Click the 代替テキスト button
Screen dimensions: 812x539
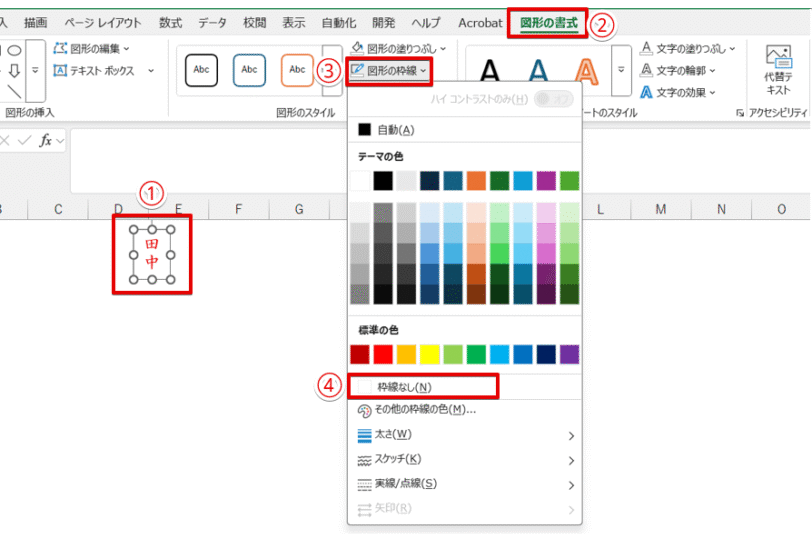[778, 70]
